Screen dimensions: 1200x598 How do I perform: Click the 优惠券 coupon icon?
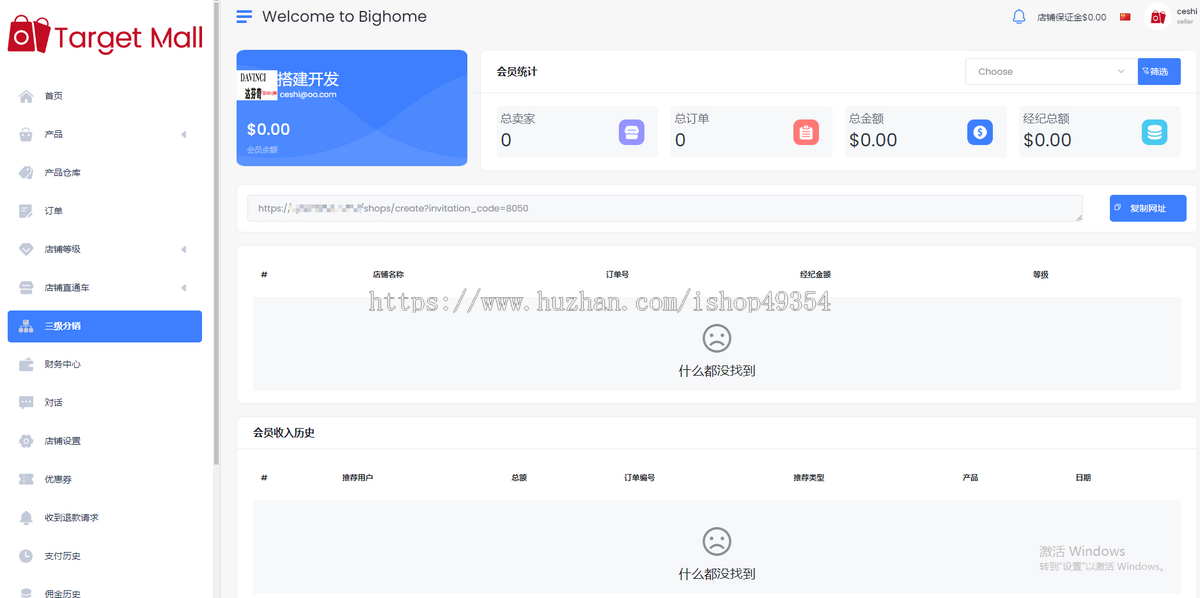(26, 479)
